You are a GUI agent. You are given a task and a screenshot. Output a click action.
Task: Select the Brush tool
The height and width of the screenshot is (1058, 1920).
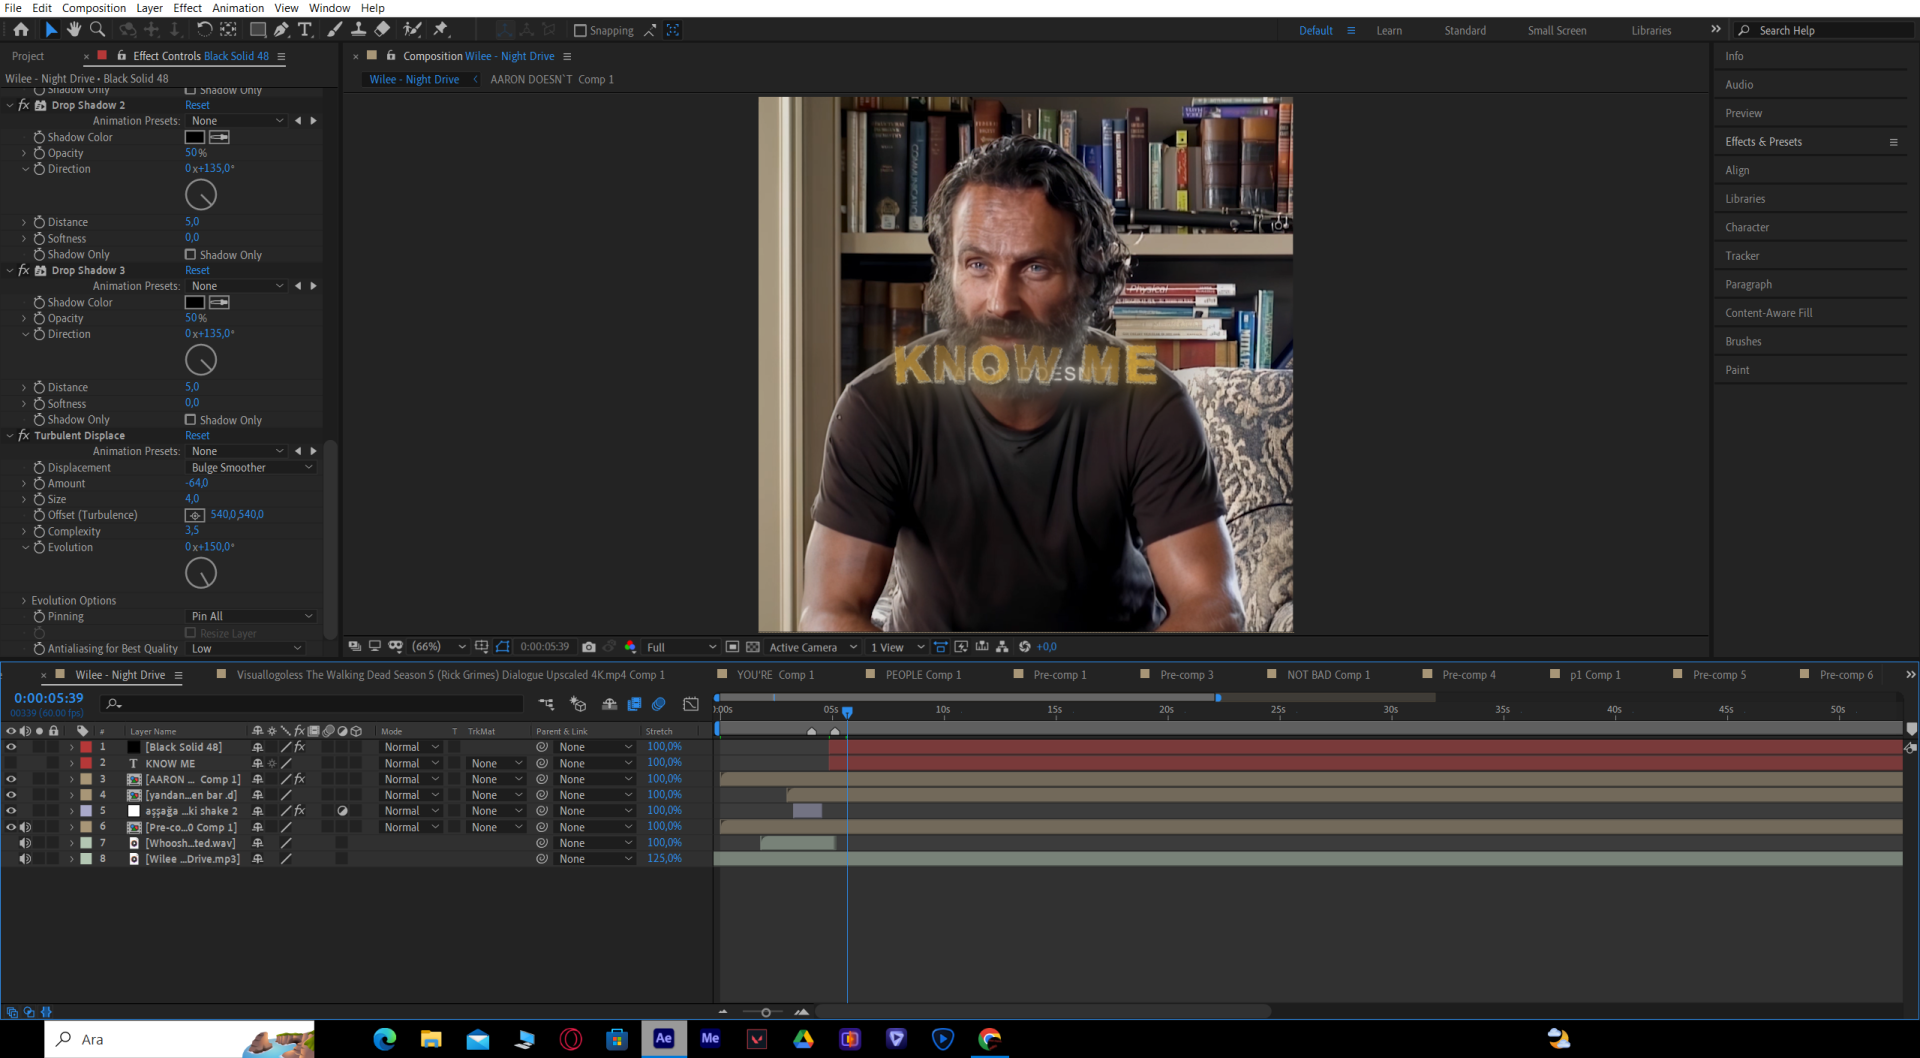pyautogui.click(x=335, y=30)
